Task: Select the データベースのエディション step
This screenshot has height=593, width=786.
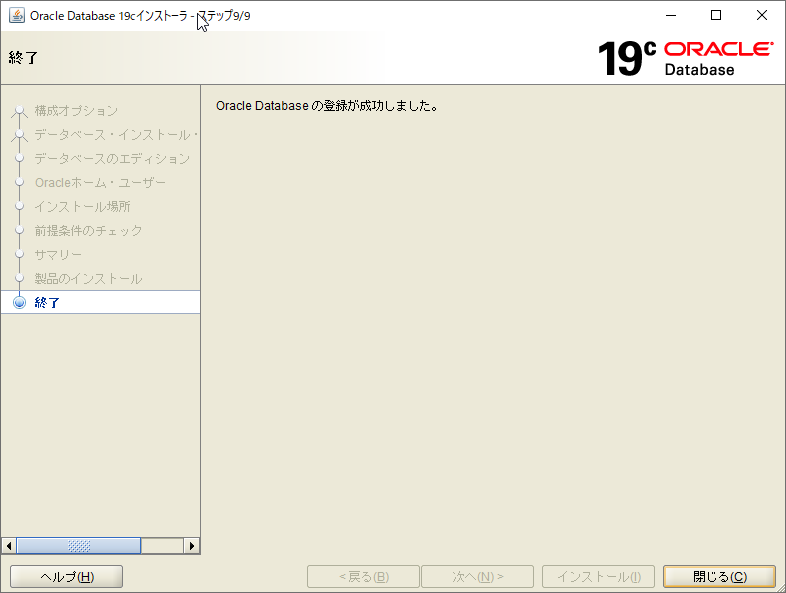Action: coord(112,158)
